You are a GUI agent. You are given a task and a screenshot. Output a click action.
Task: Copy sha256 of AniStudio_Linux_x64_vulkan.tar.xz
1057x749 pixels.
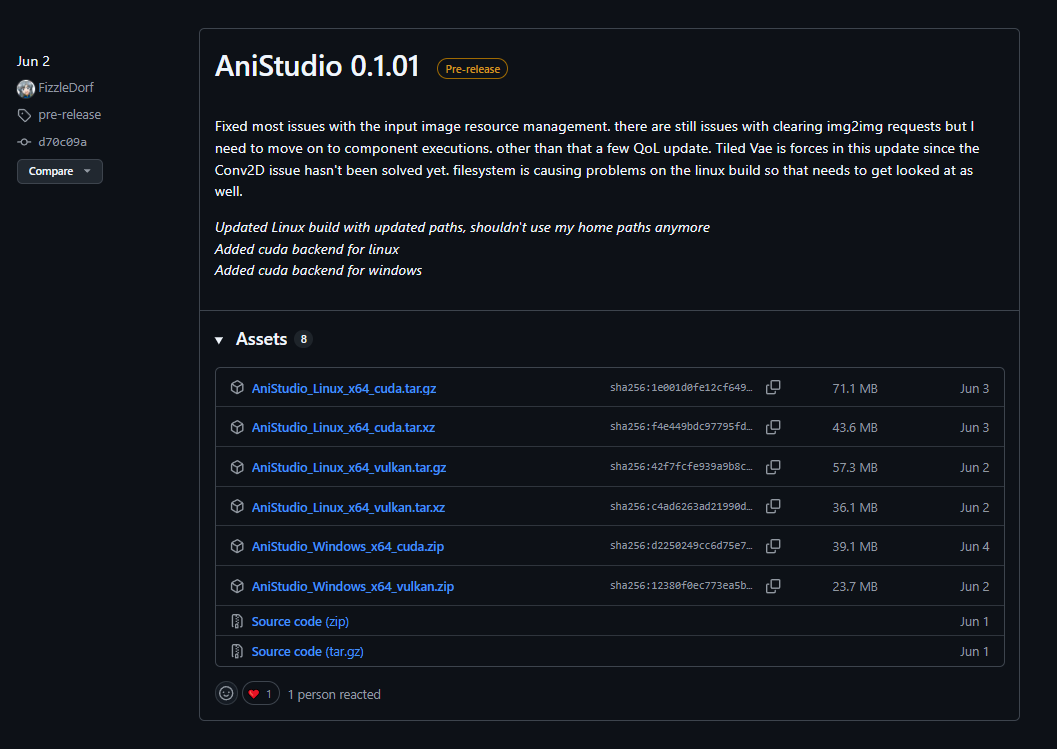773,506
